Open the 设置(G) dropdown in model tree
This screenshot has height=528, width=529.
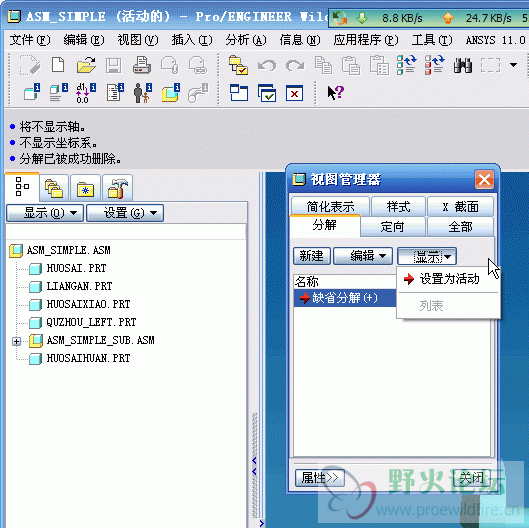tap(125, 213)
